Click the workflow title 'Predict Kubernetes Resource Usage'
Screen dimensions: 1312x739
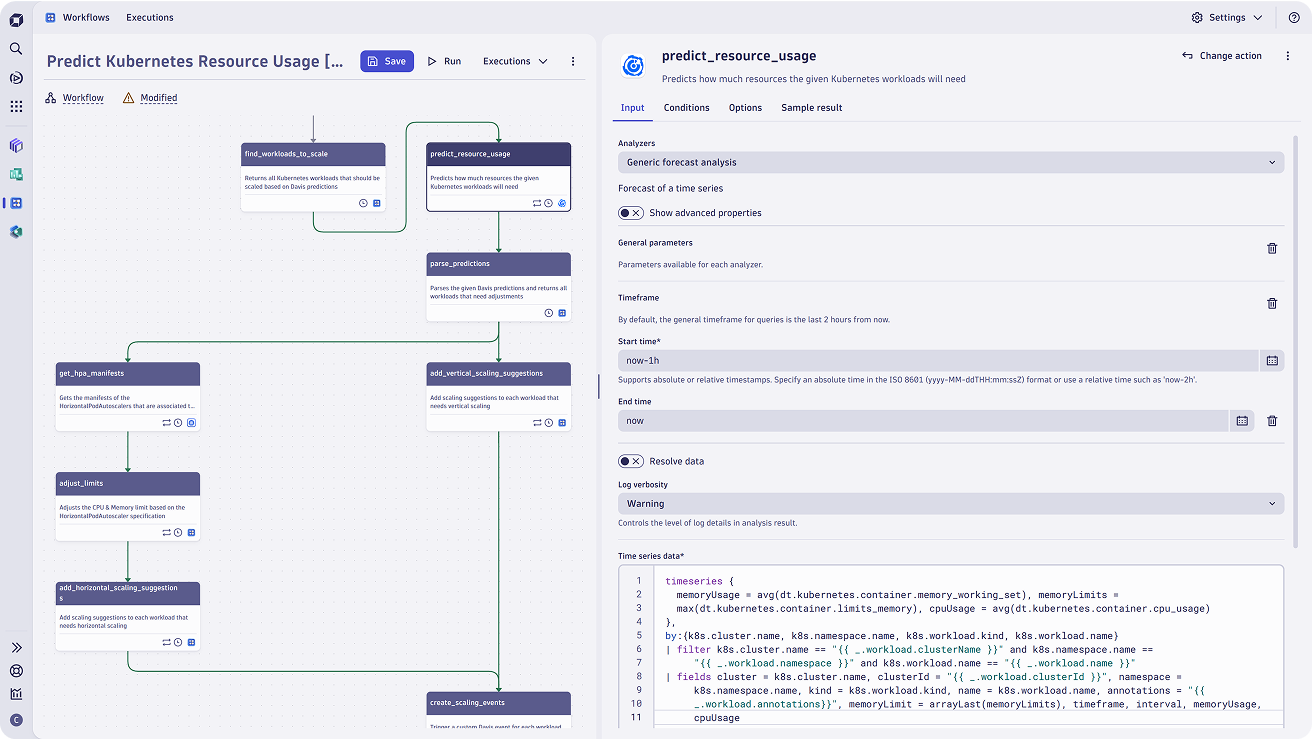pos(196,61)
